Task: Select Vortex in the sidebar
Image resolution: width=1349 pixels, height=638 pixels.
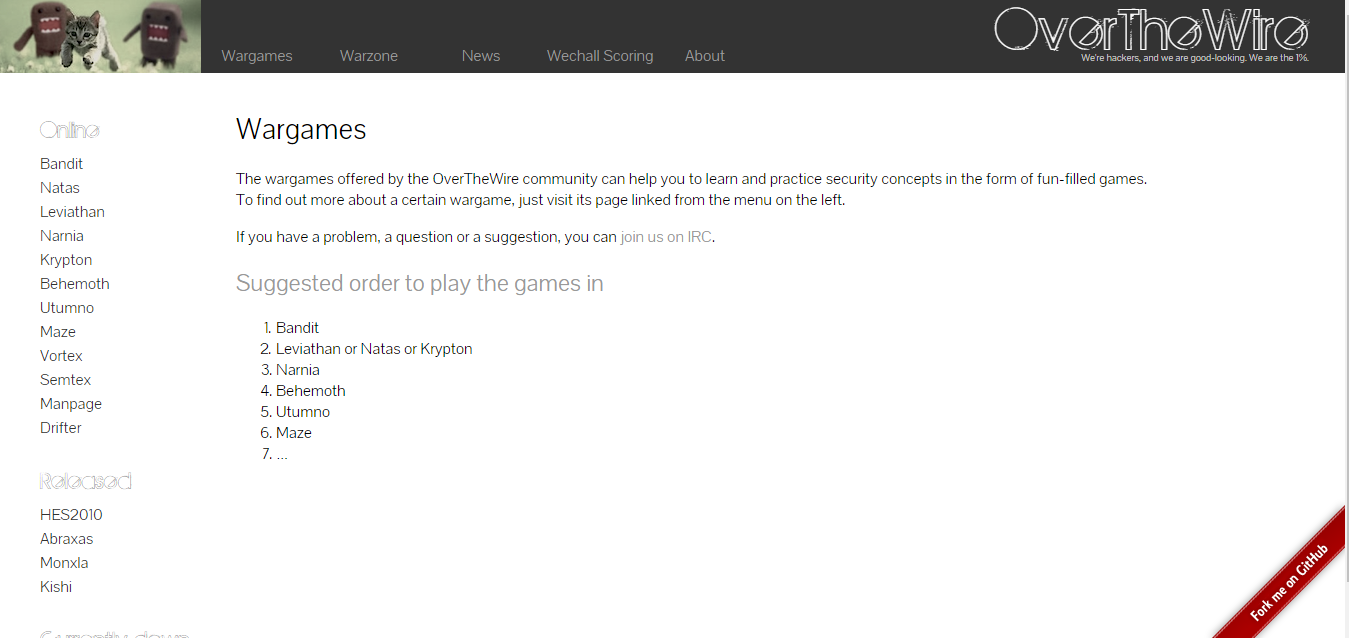Action: 61,356
